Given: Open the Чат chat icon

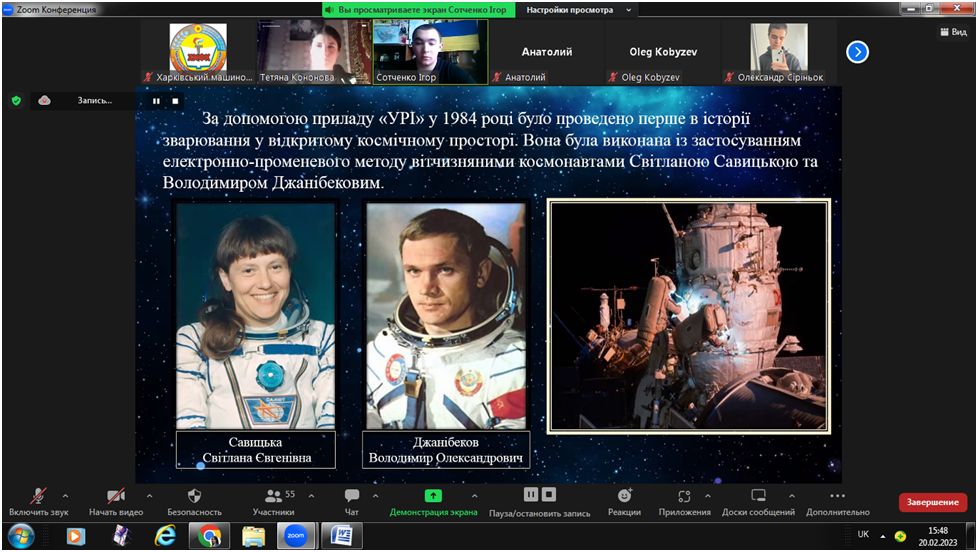Looking at the screenshot, I should tap(352, 496).
